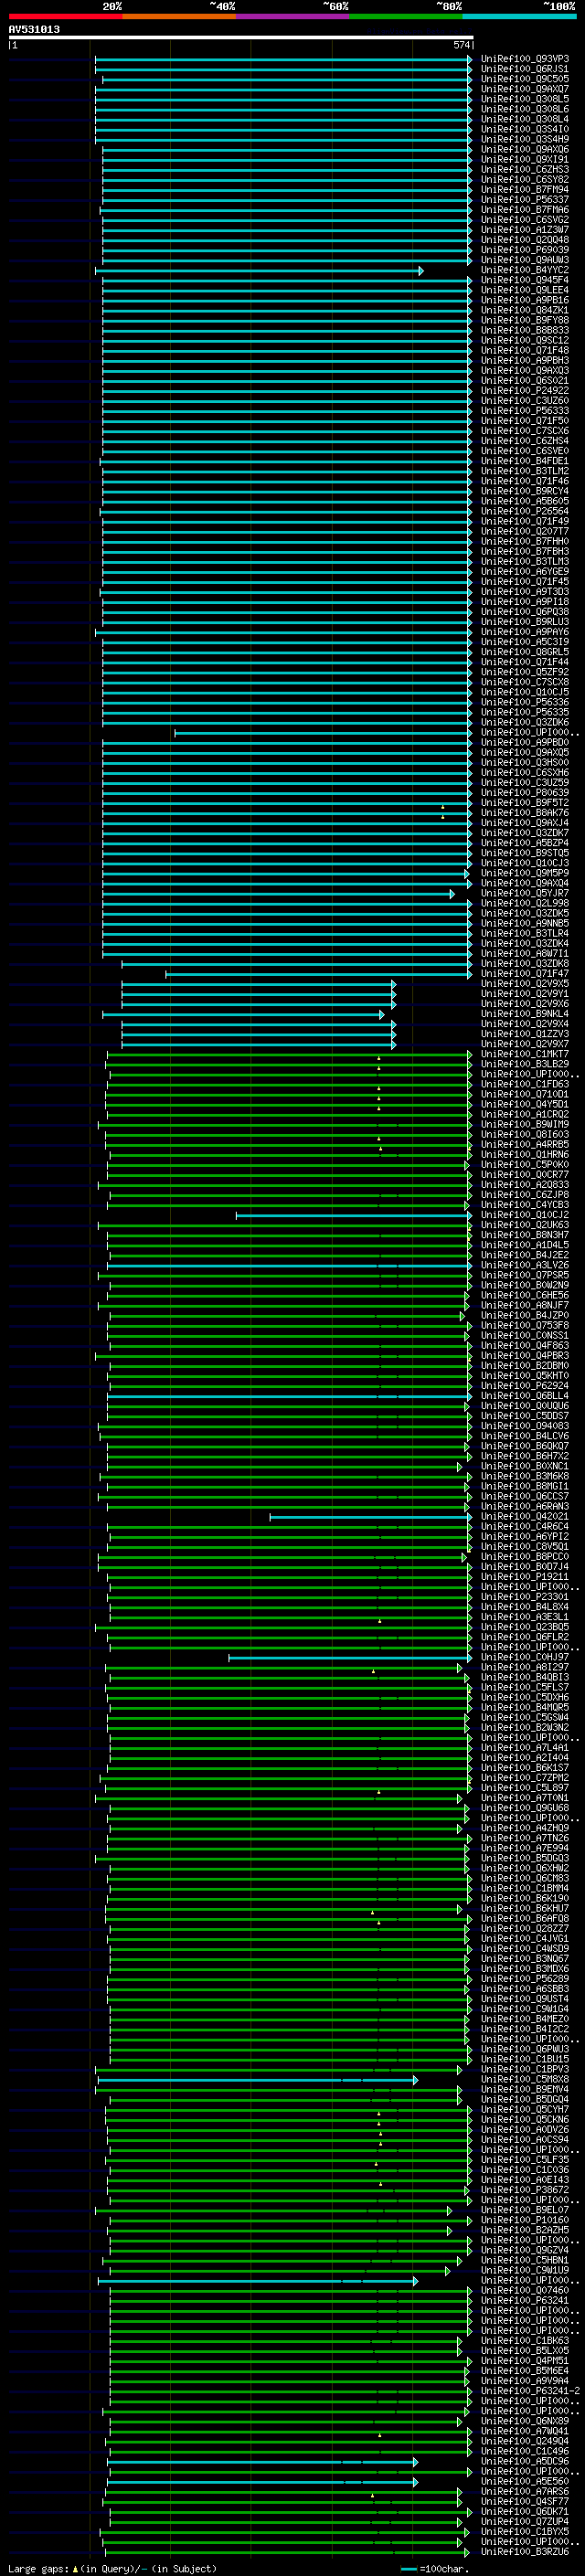Open hit UniRef100_Q93VP3

tap(525, 59)
